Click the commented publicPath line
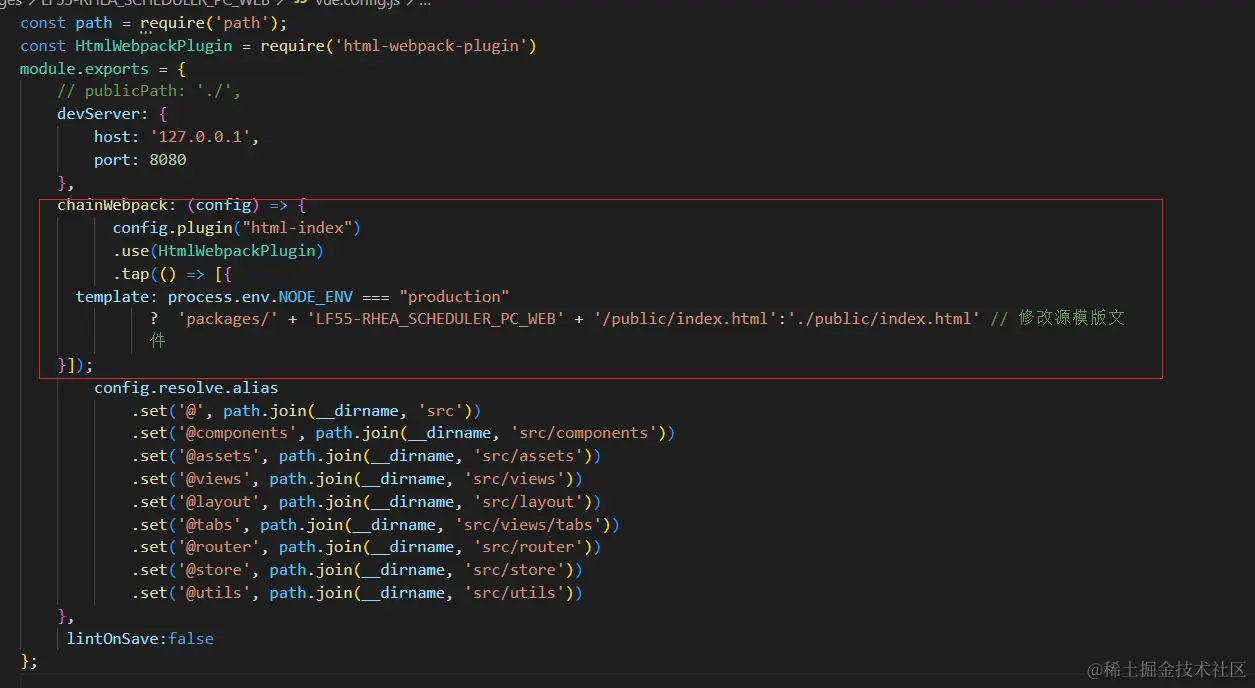 pos(150,91)
